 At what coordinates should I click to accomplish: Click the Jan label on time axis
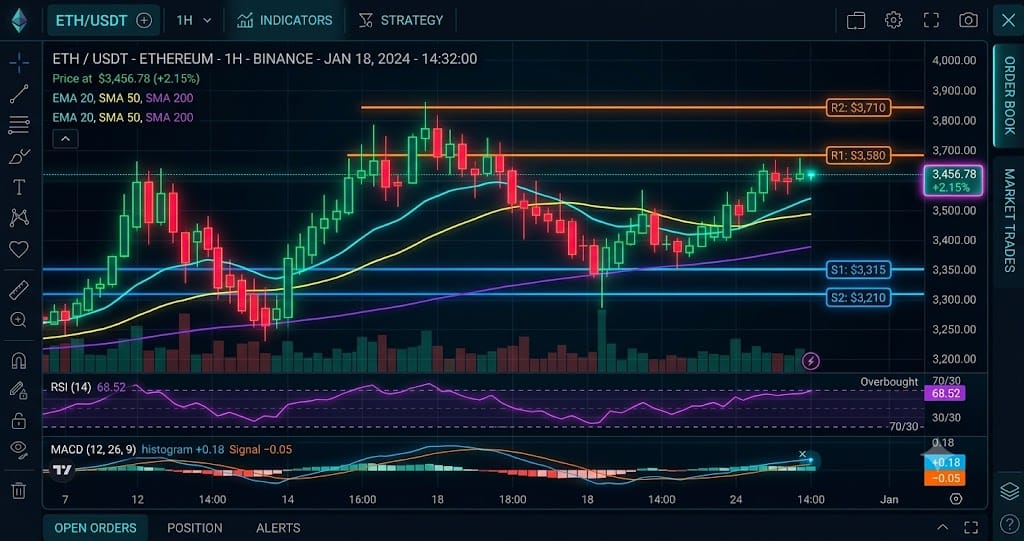(x=889, y=500)
